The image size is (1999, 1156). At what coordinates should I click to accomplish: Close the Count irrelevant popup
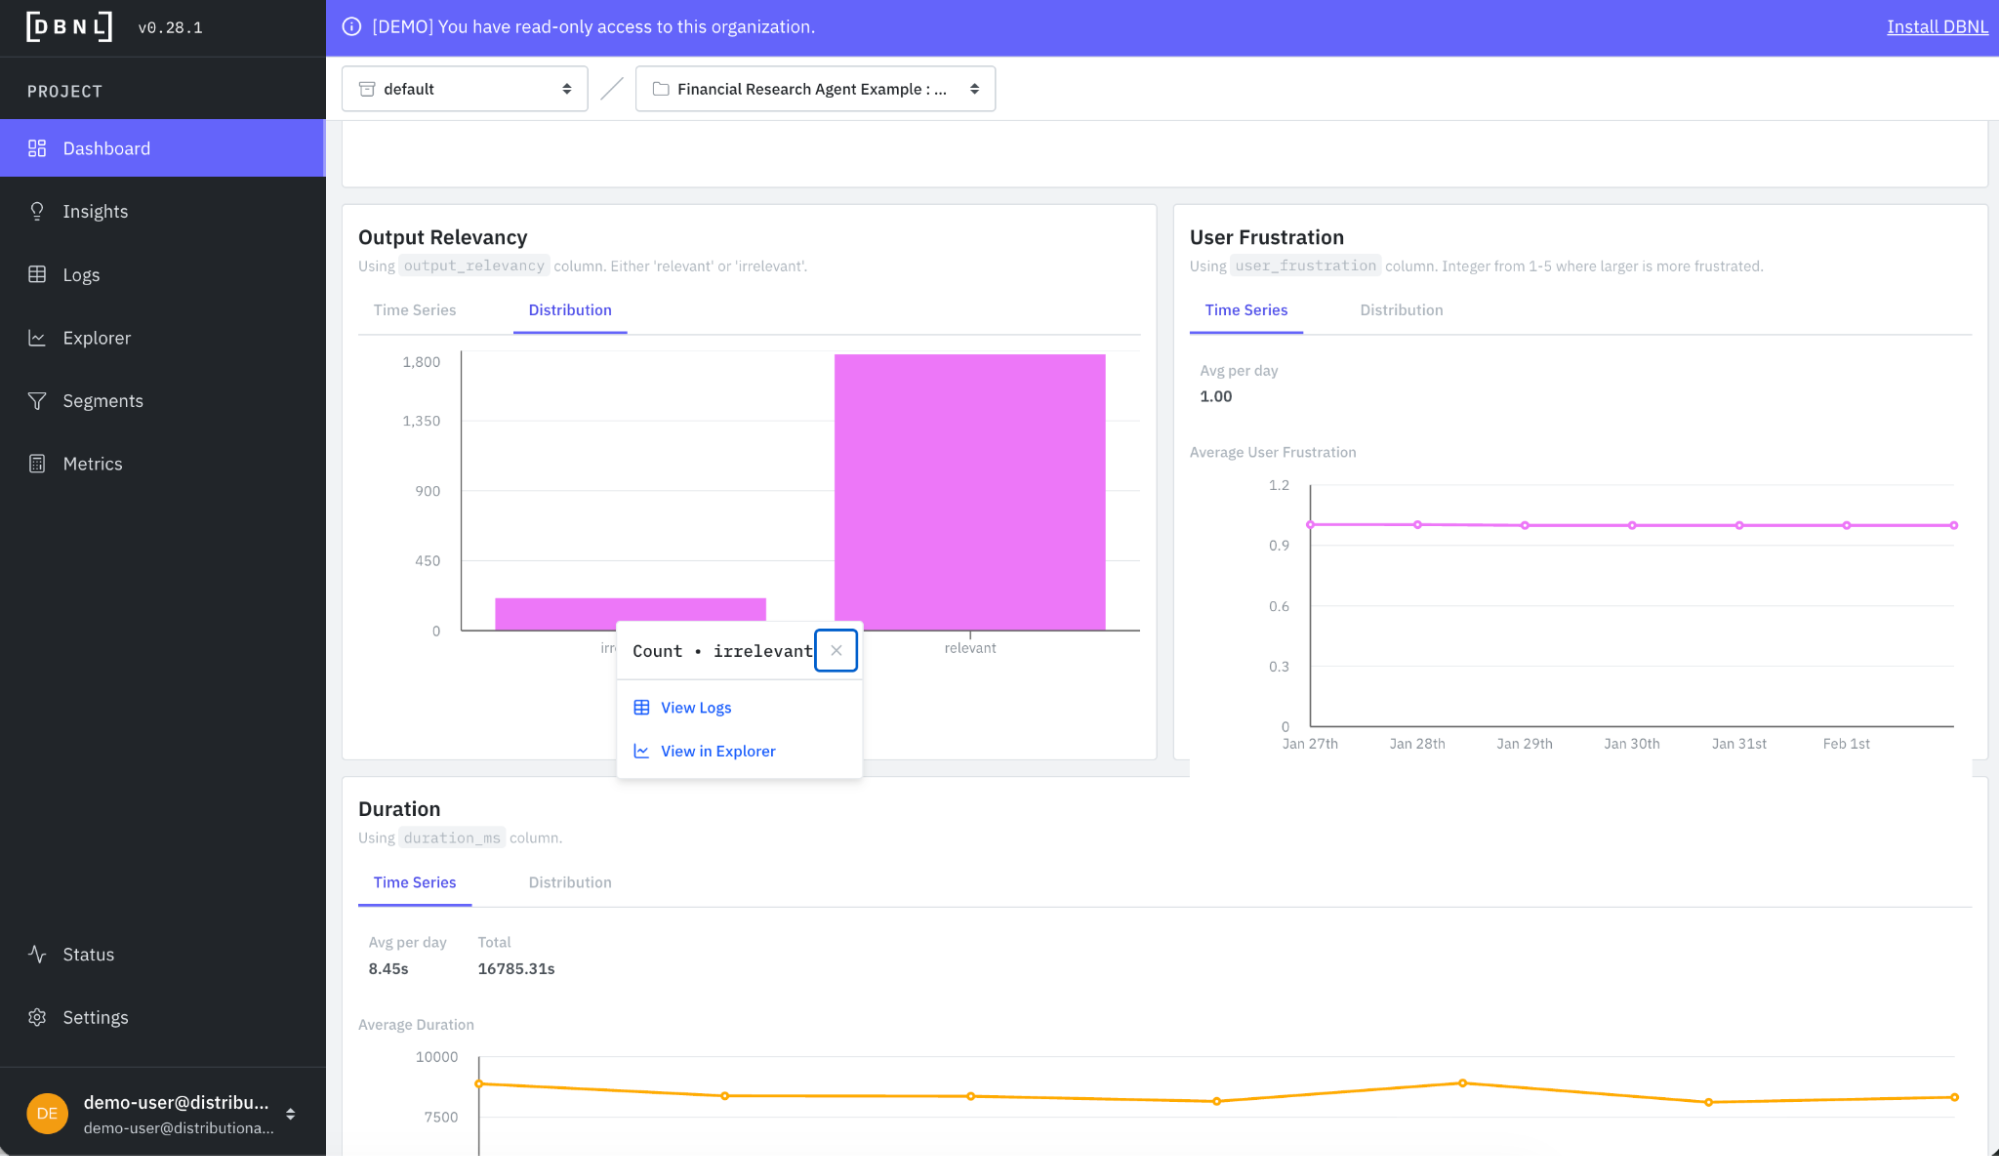pos(836,650)
